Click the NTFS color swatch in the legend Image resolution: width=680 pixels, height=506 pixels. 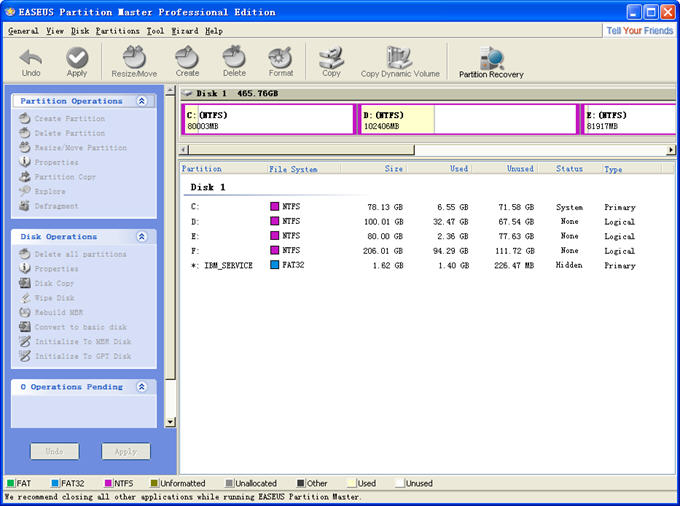point(107,484)
